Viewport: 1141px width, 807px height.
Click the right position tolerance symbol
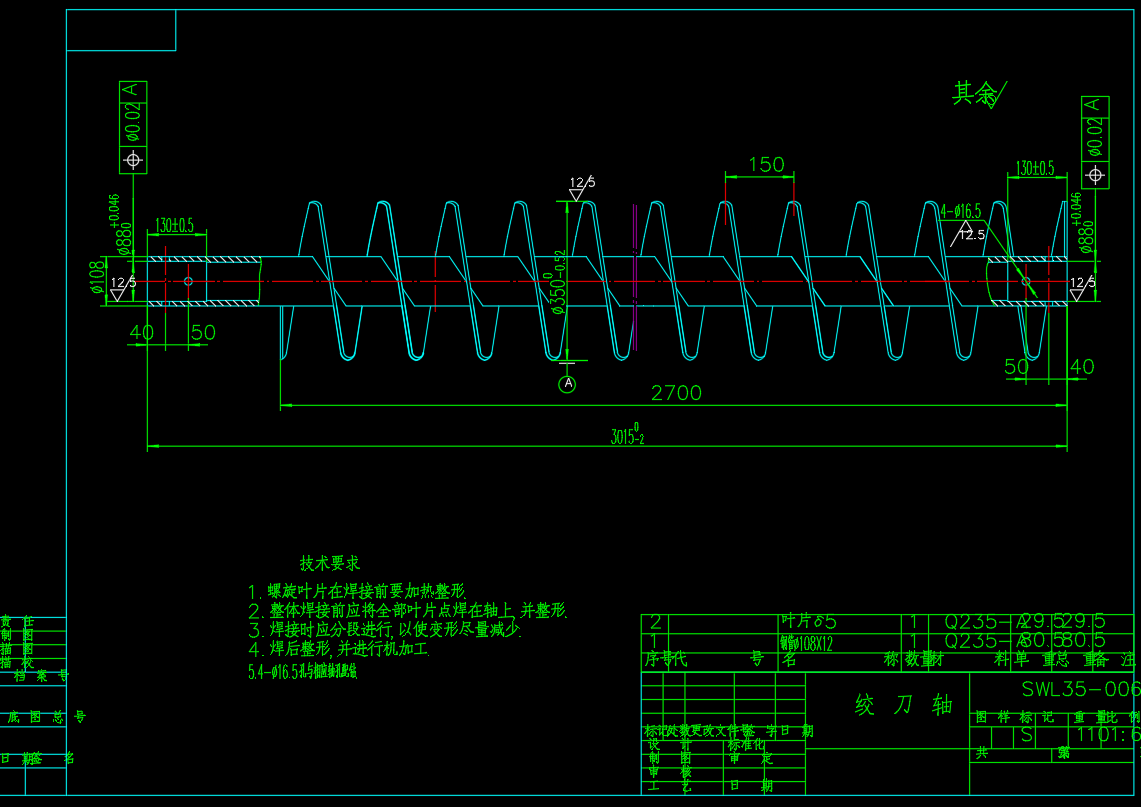pyautogui.click(x=1095, y=175)
